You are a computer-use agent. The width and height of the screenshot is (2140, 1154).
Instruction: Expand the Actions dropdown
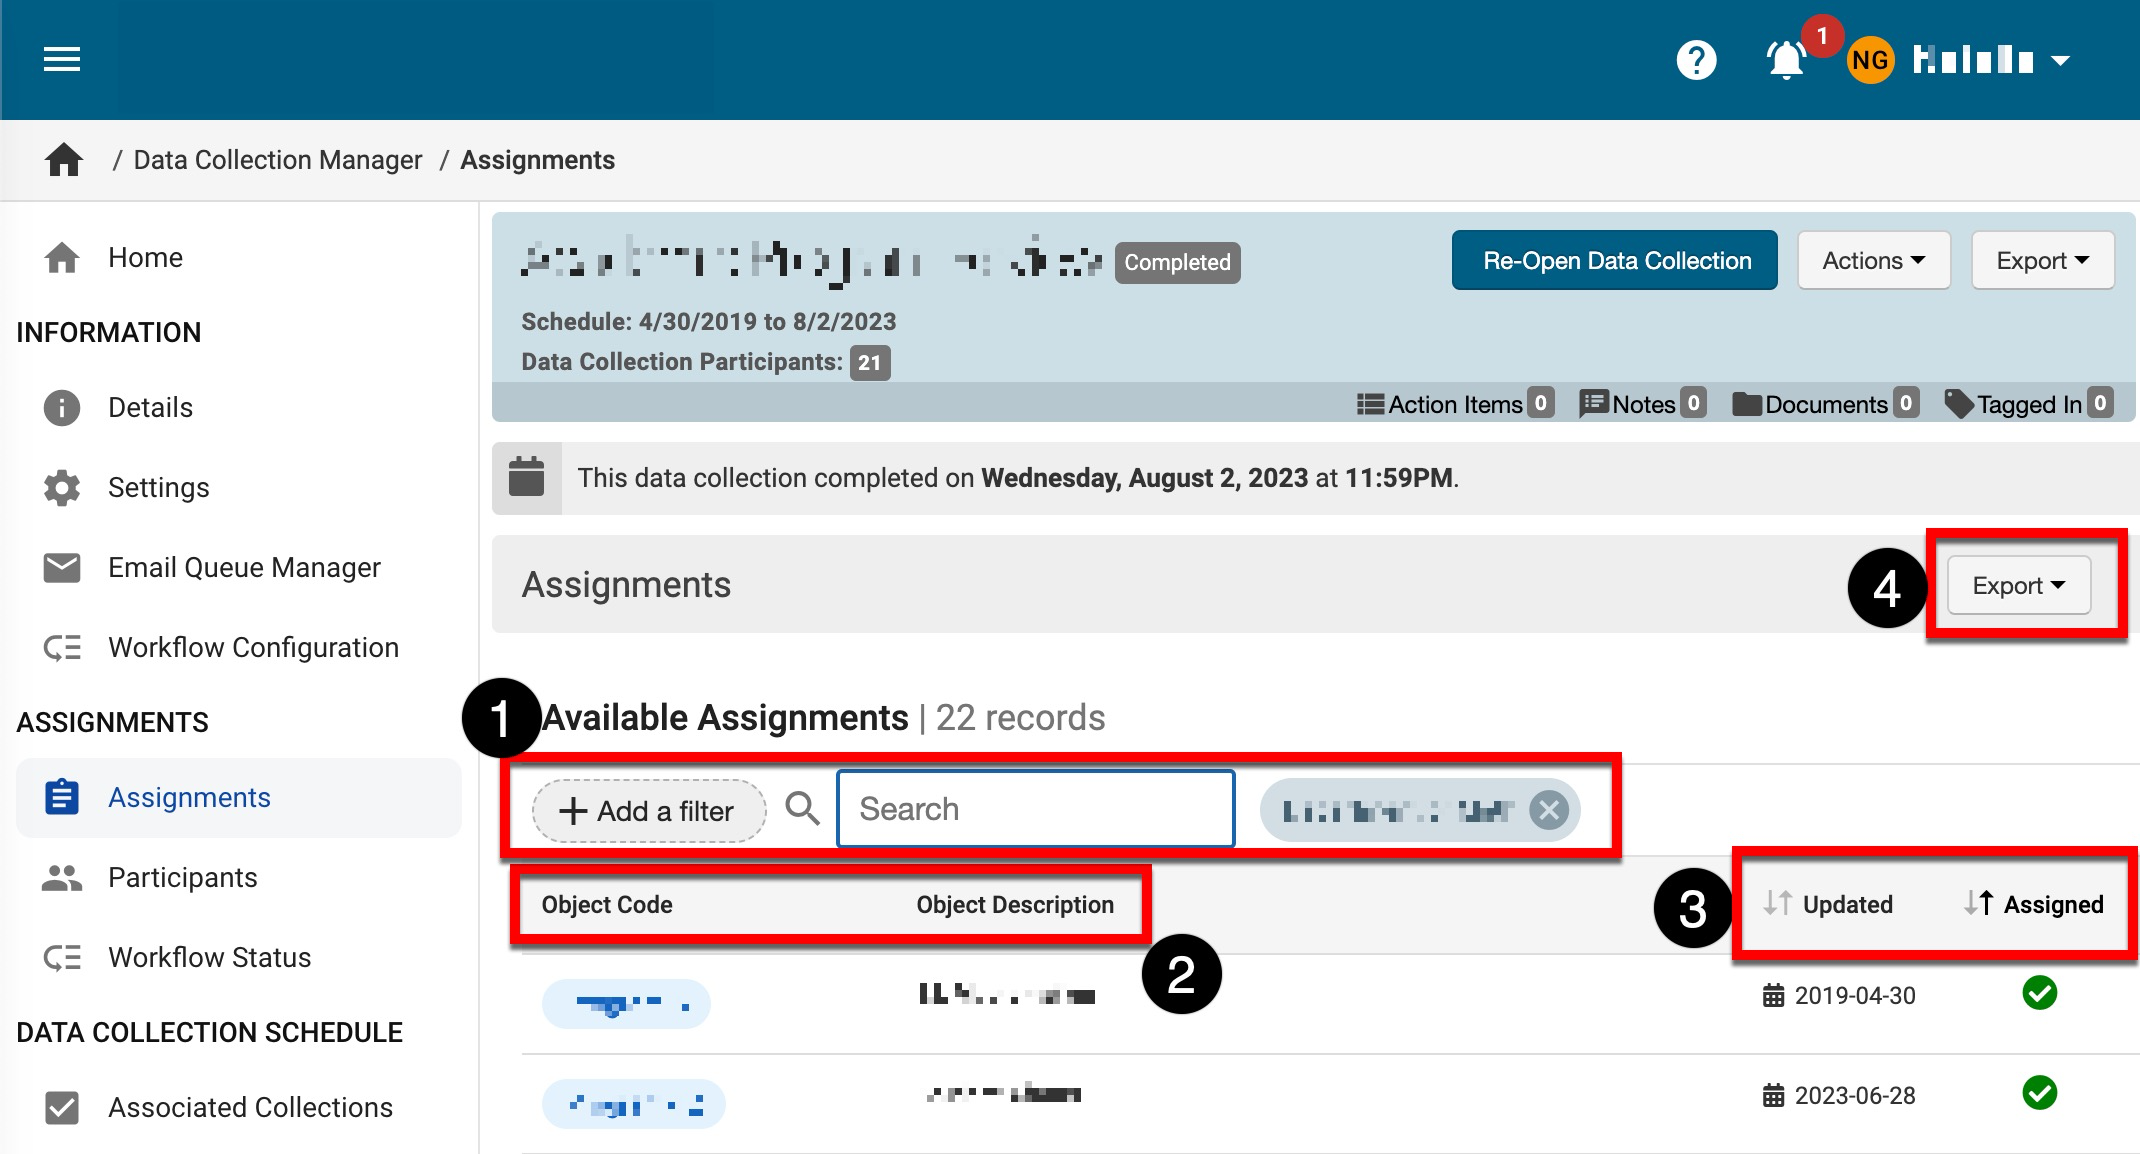[x=1873, y=261]
